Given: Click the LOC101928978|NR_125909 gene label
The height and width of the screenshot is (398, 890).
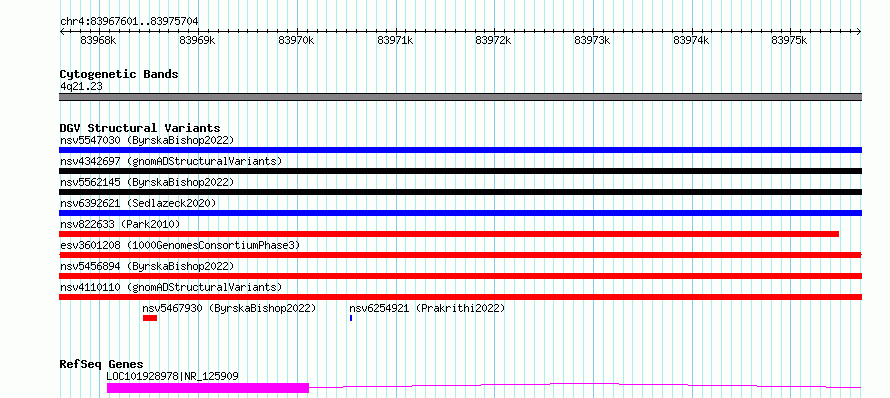Looking at the screenshot, I should point(173,376).
